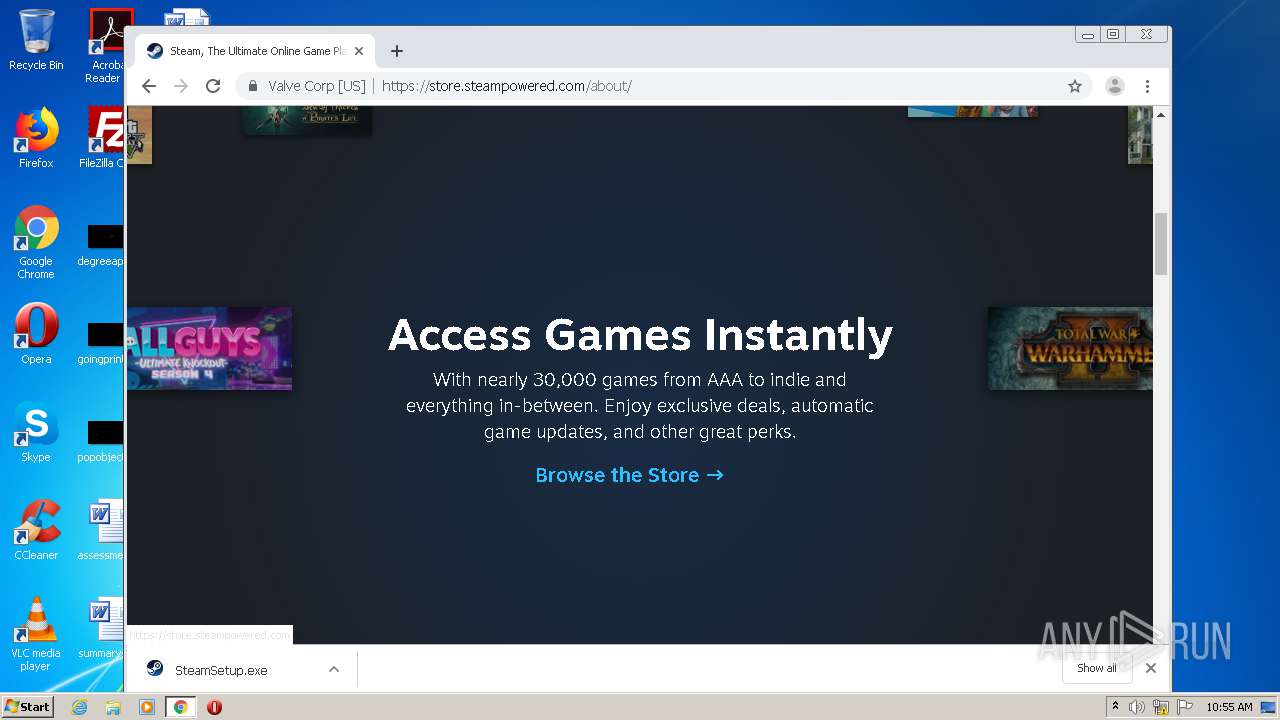The width and height of the screenshot is (1280, 720).
Task: Expand the SteamSetup.exe download options chevron
Action: pos(334,670)
